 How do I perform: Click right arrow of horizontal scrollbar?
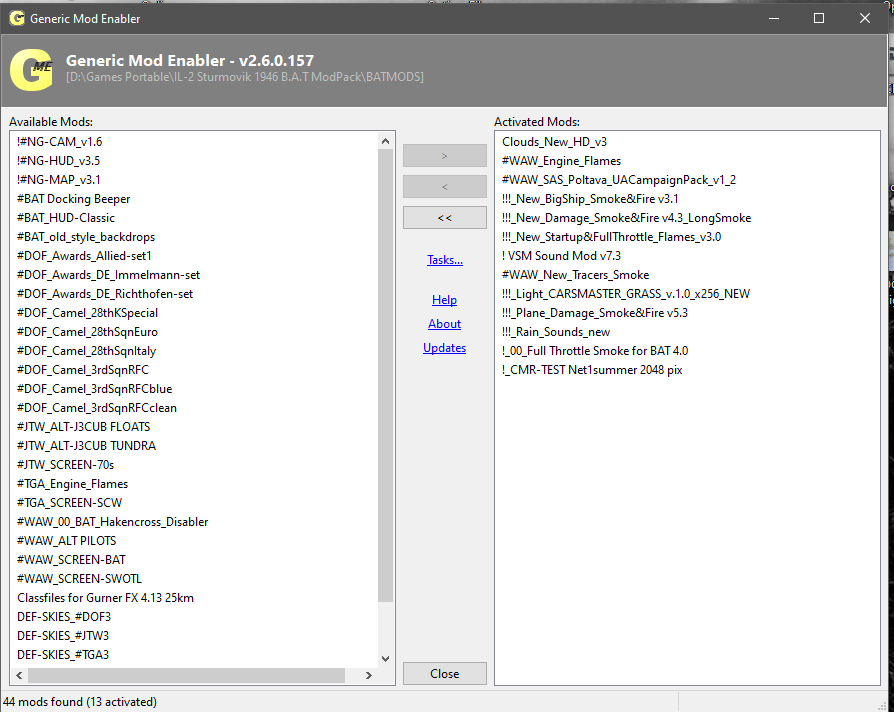pos(369,676)
